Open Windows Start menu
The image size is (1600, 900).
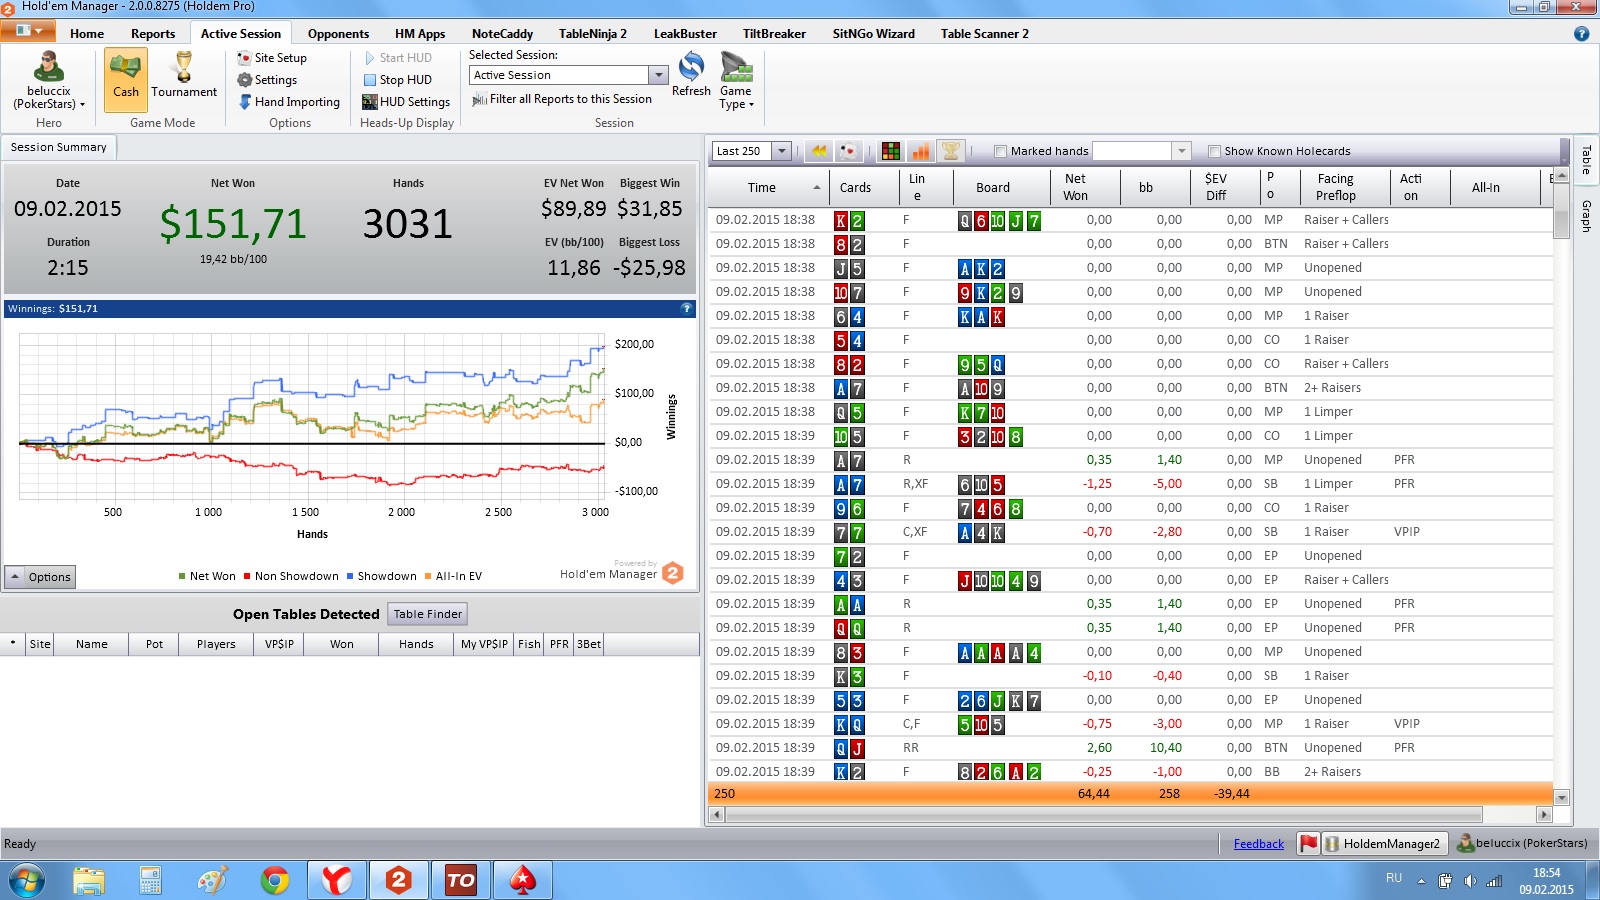point(27,881)
